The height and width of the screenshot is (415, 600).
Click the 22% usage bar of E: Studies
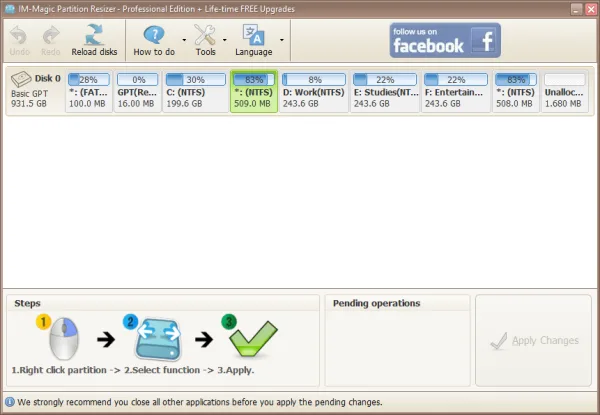[x=385, y=80]
